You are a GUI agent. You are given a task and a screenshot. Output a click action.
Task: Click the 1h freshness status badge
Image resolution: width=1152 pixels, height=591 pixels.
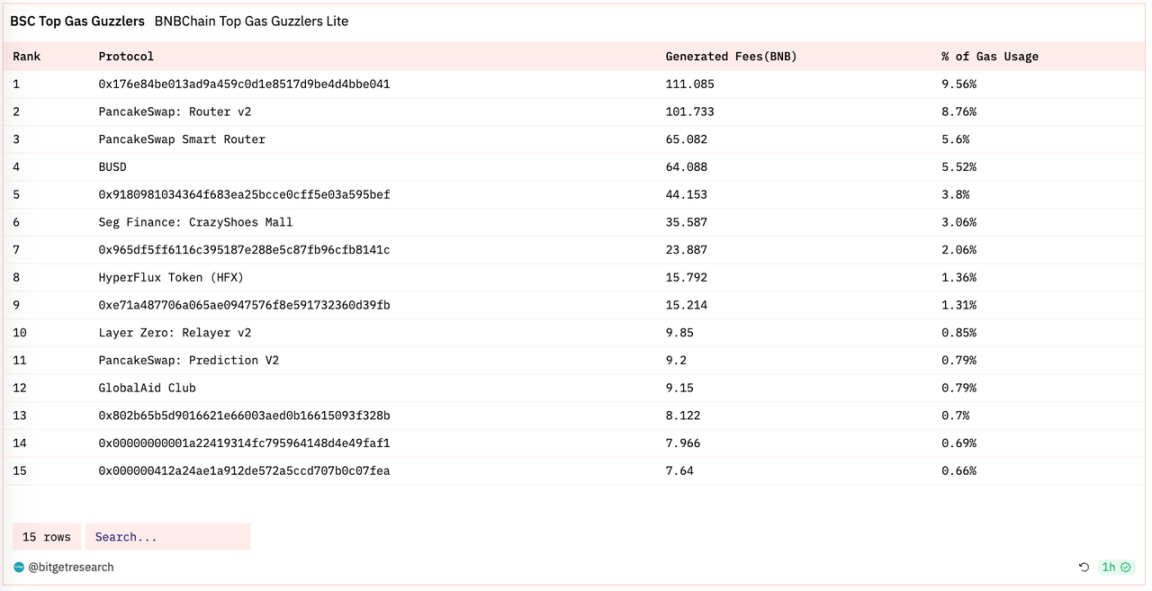[1115, 567]
